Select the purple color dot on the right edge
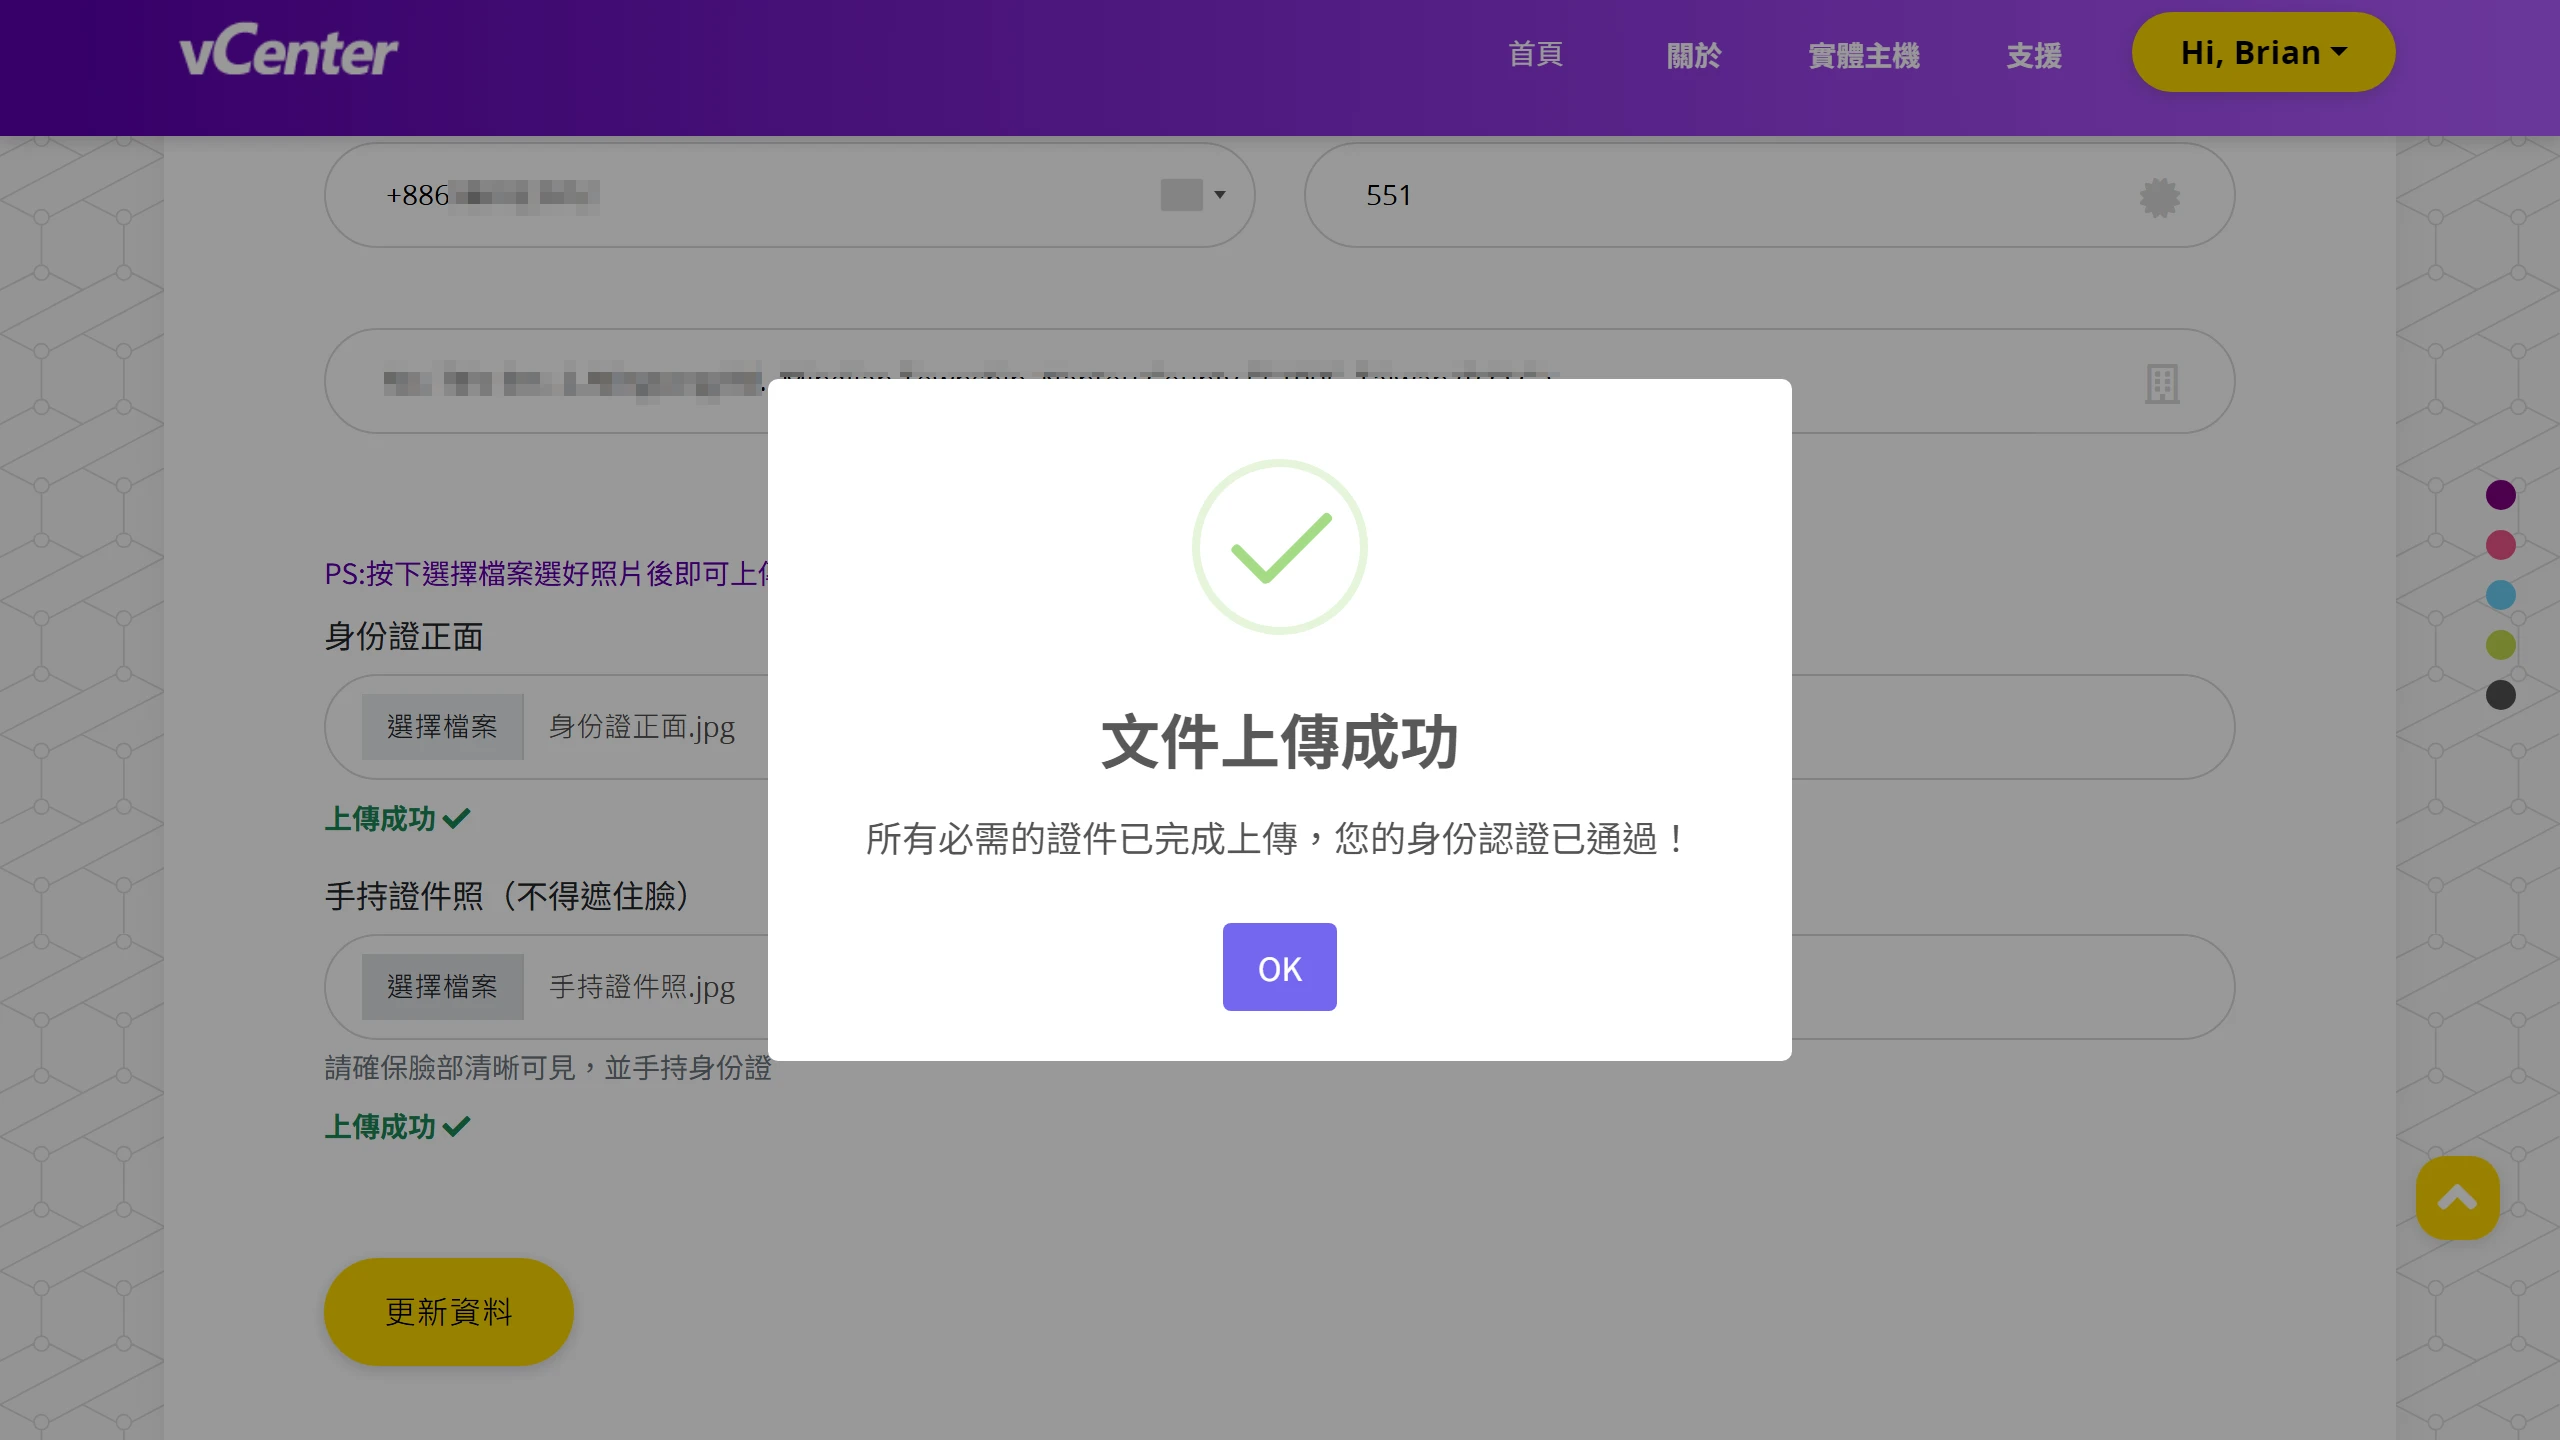The height and width of the screenshot is (1440, 2560). [x=2501, y=494]
